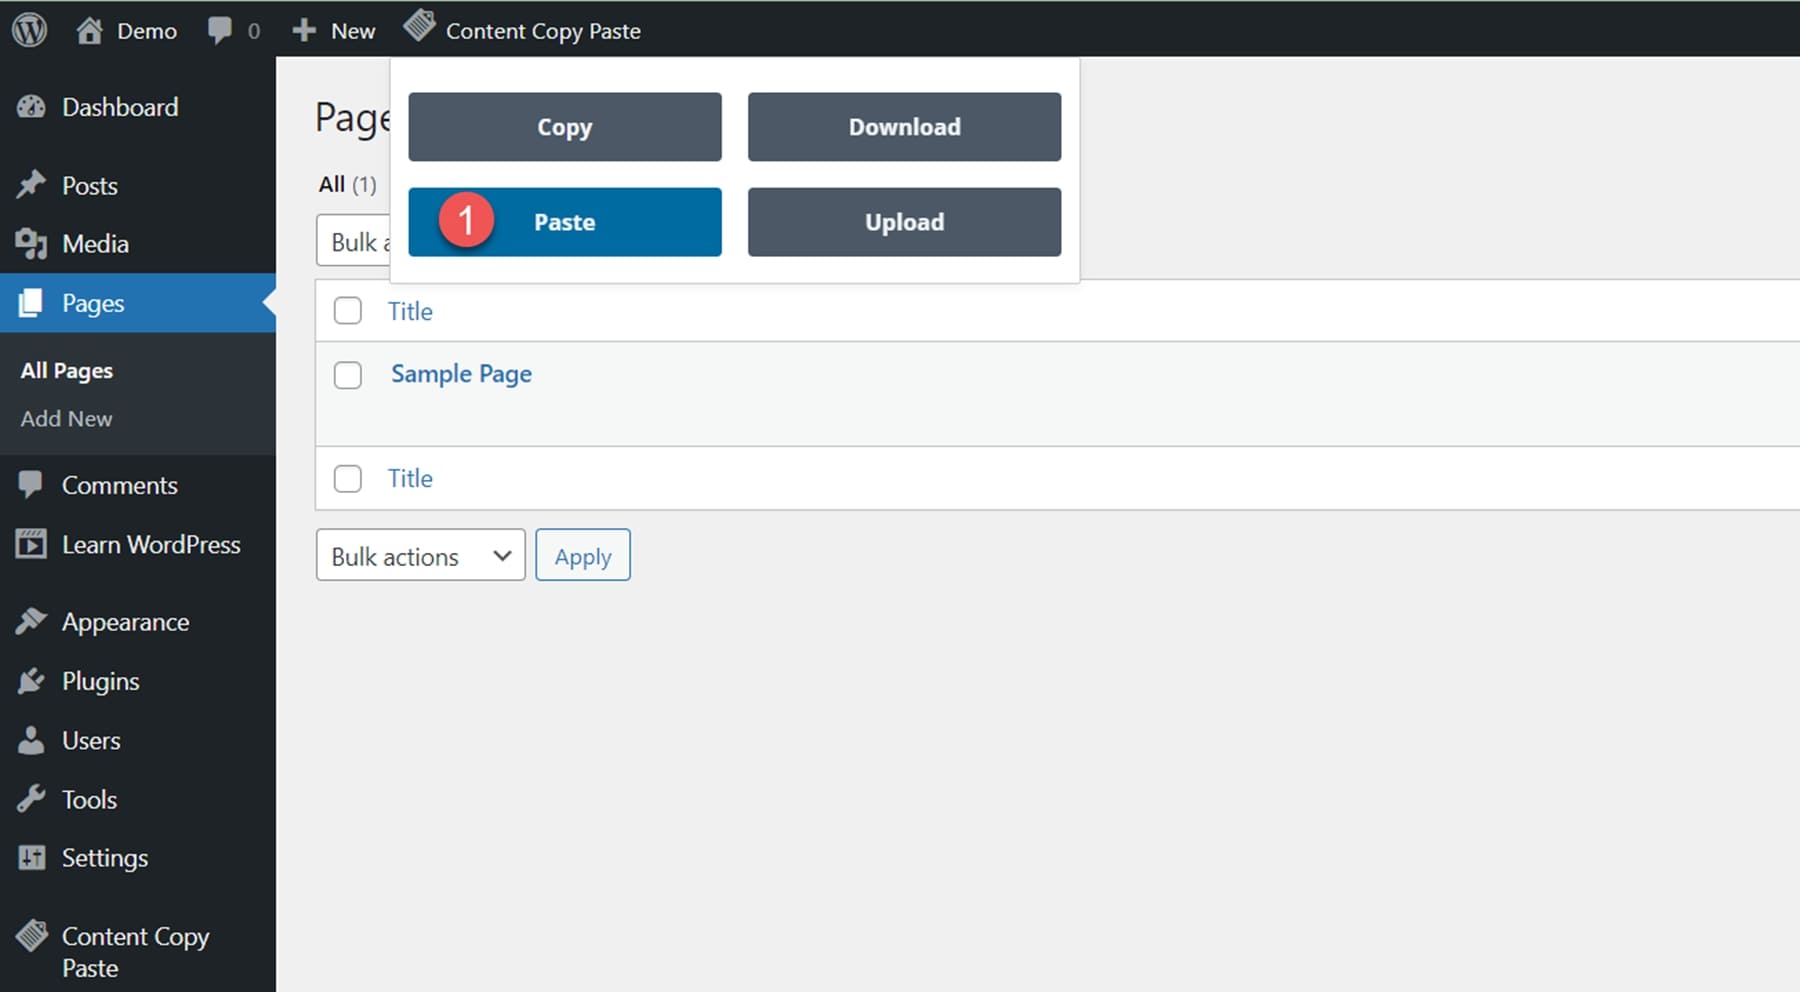
Task: Click the Content Copy Paste clipboard icon in sidebar
Action: point(31,936)
